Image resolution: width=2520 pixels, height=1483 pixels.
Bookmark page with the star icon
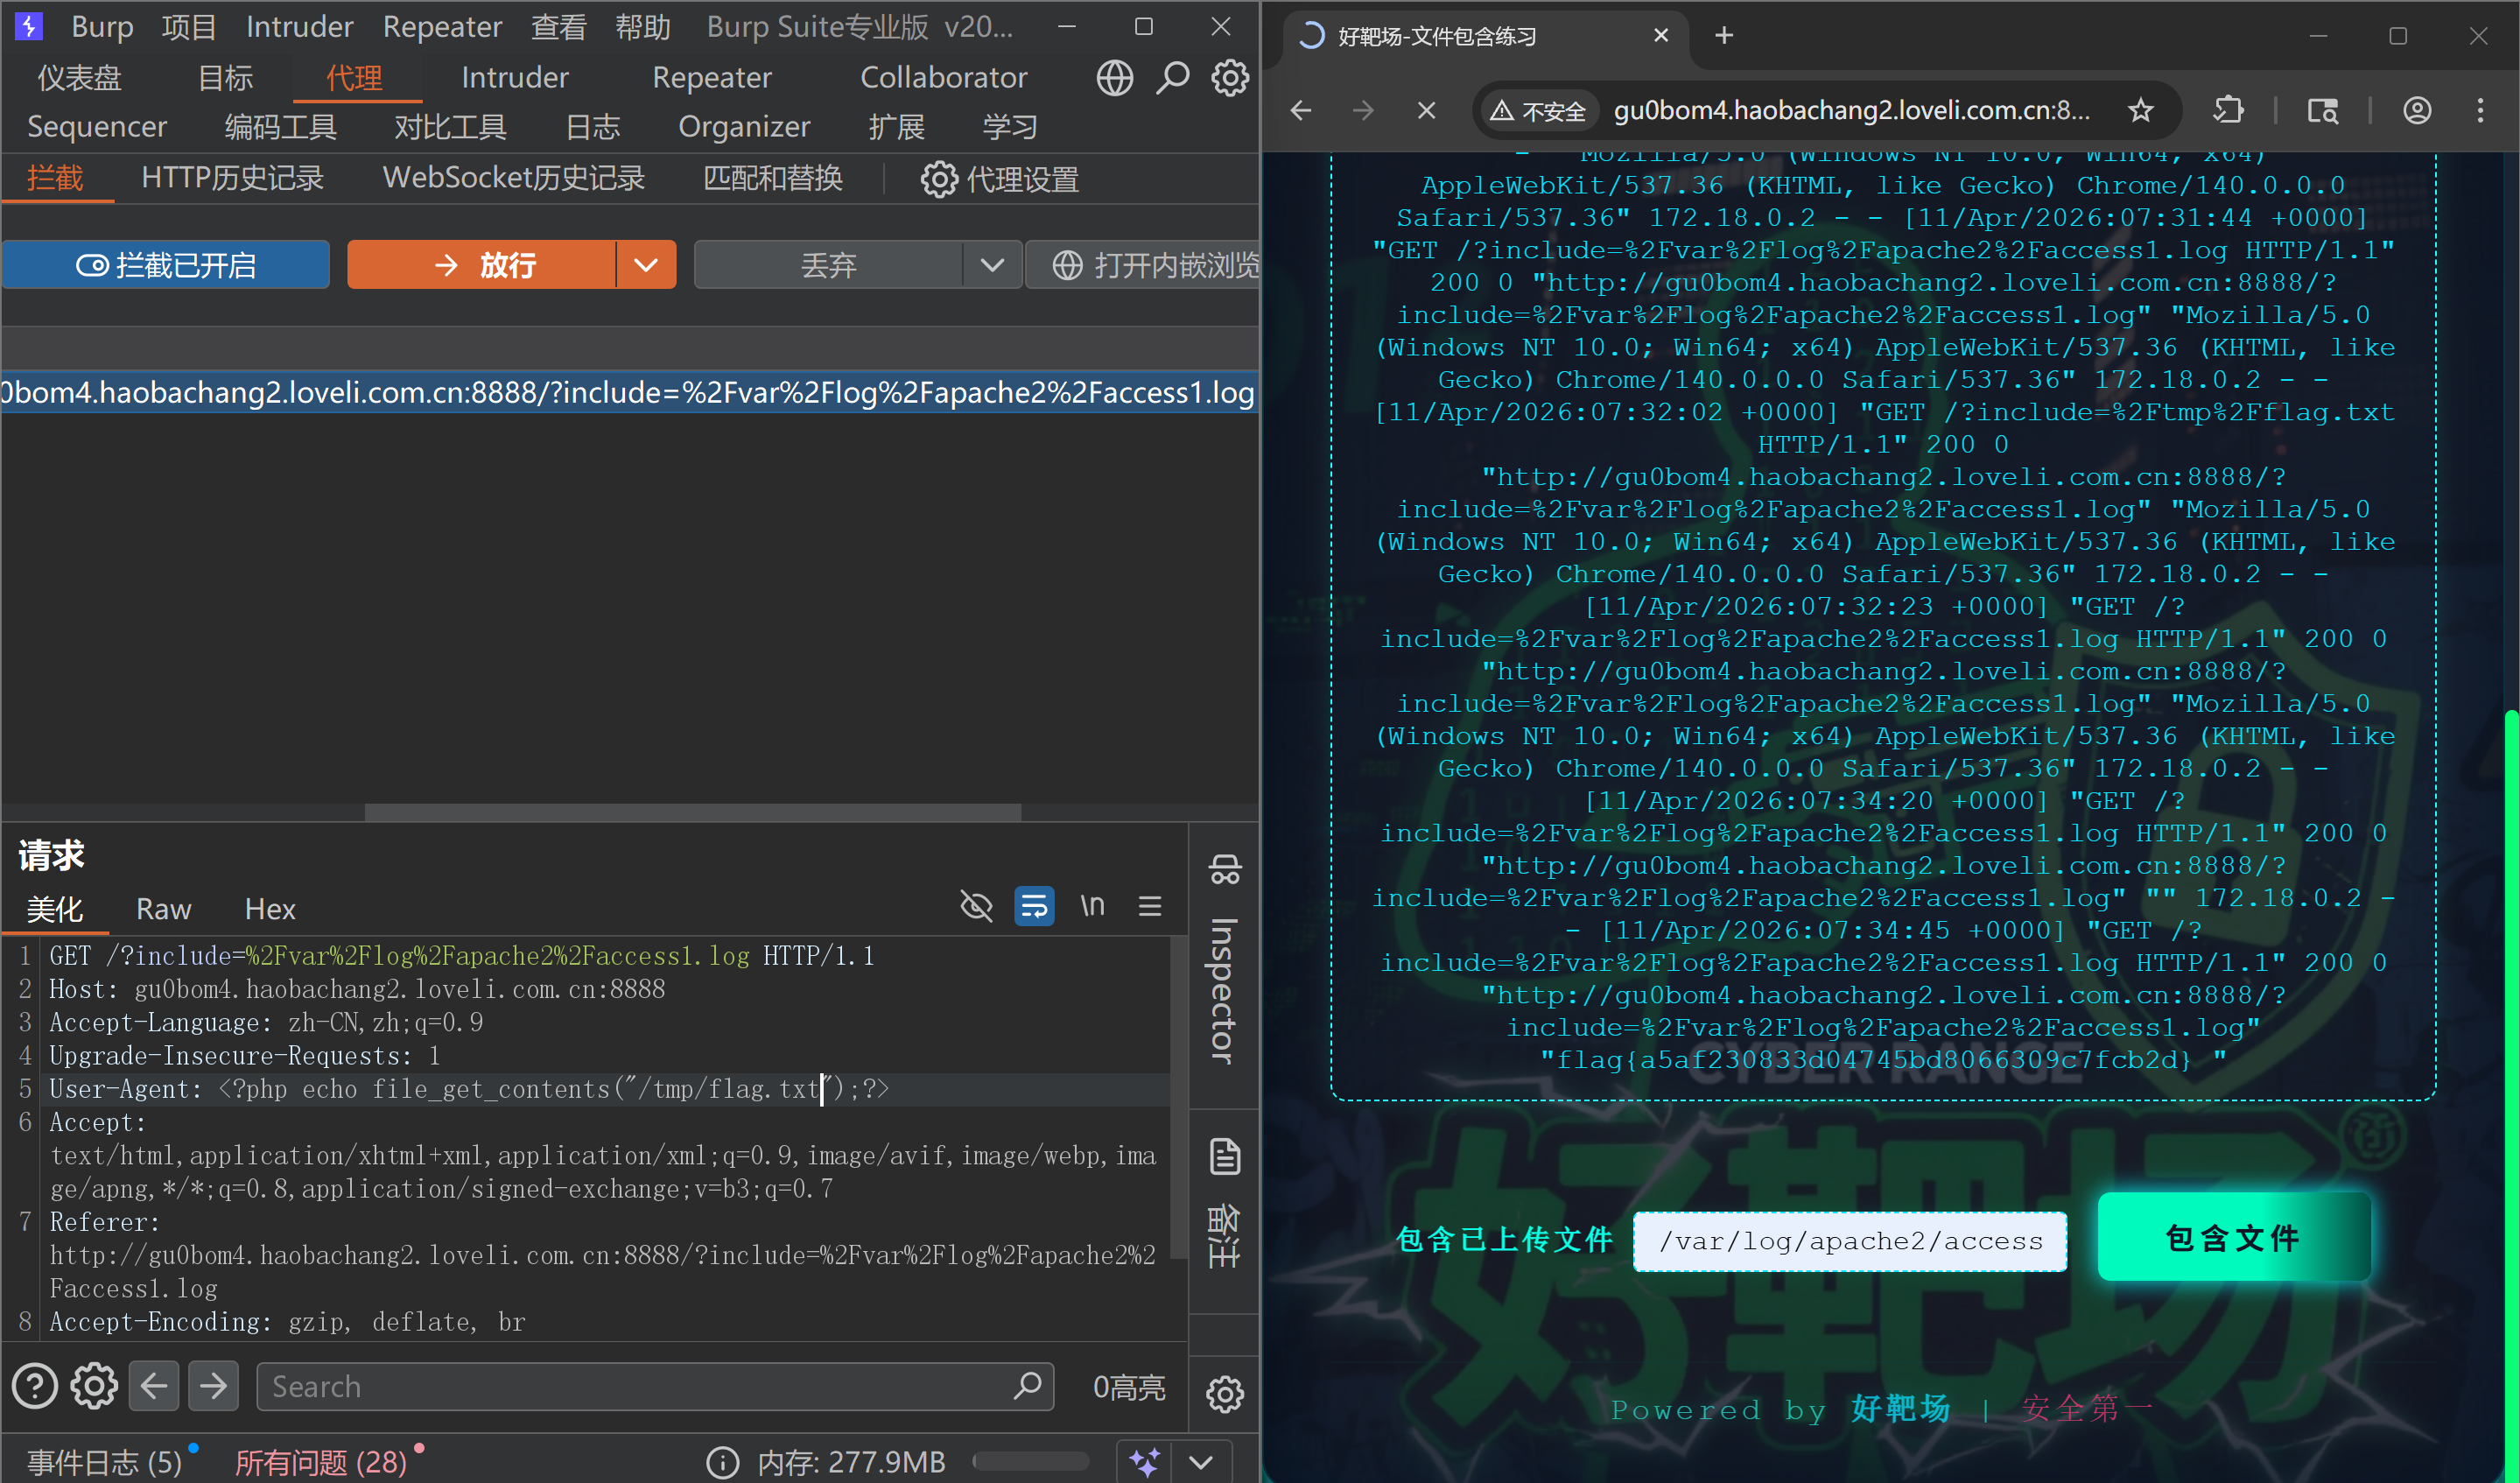coord(2140,110)
